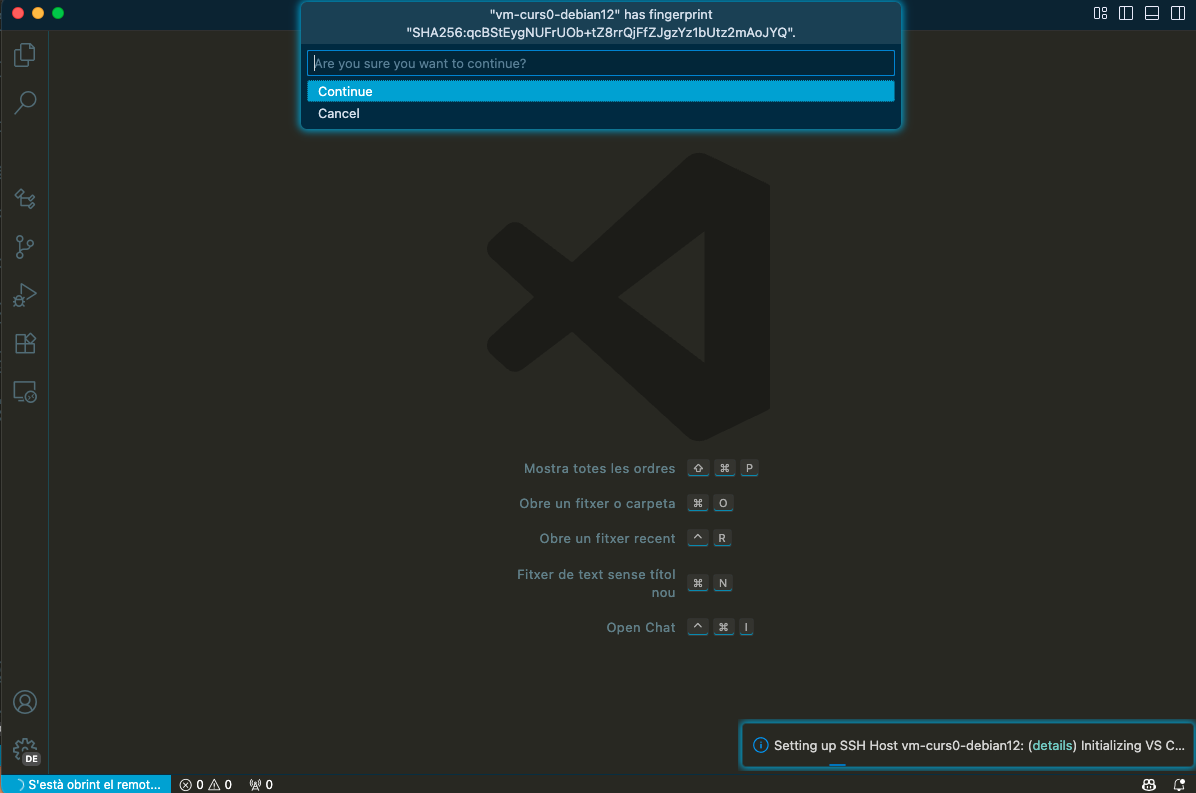Toggle the bottom panel
The height and width of the screenshot is (793, 1196).
coord(1152,13)
